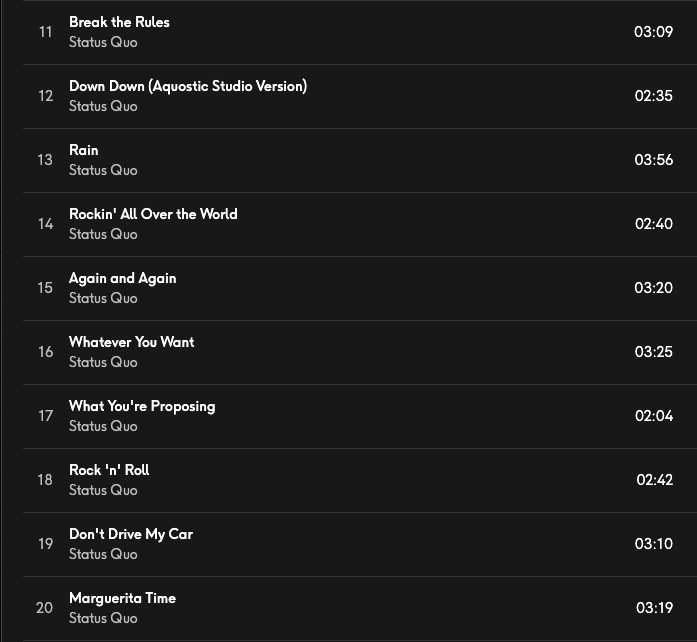Open "Rockin' All Over the World" track
This screenshot has width=697, height=642.
(x=153, y=214)
